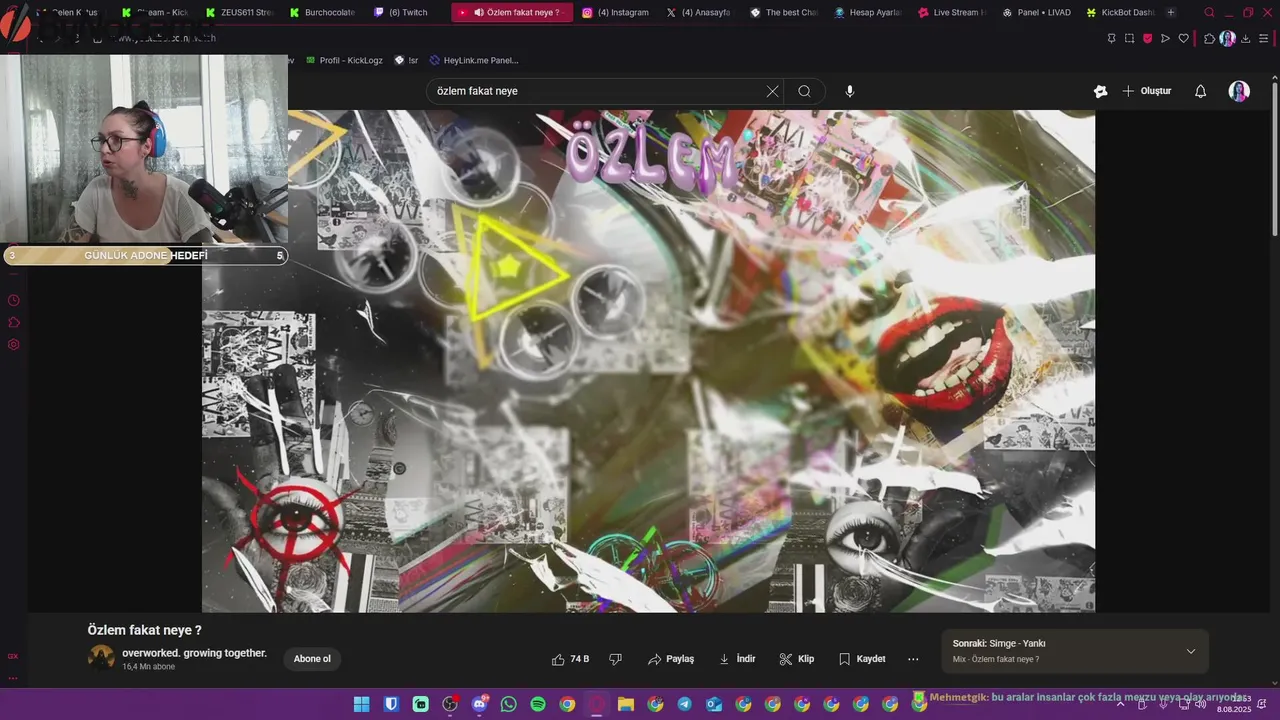Viewport: 1280px width, 720px height.
Task: Share the video via Paylaş
Action: point(671,659)
